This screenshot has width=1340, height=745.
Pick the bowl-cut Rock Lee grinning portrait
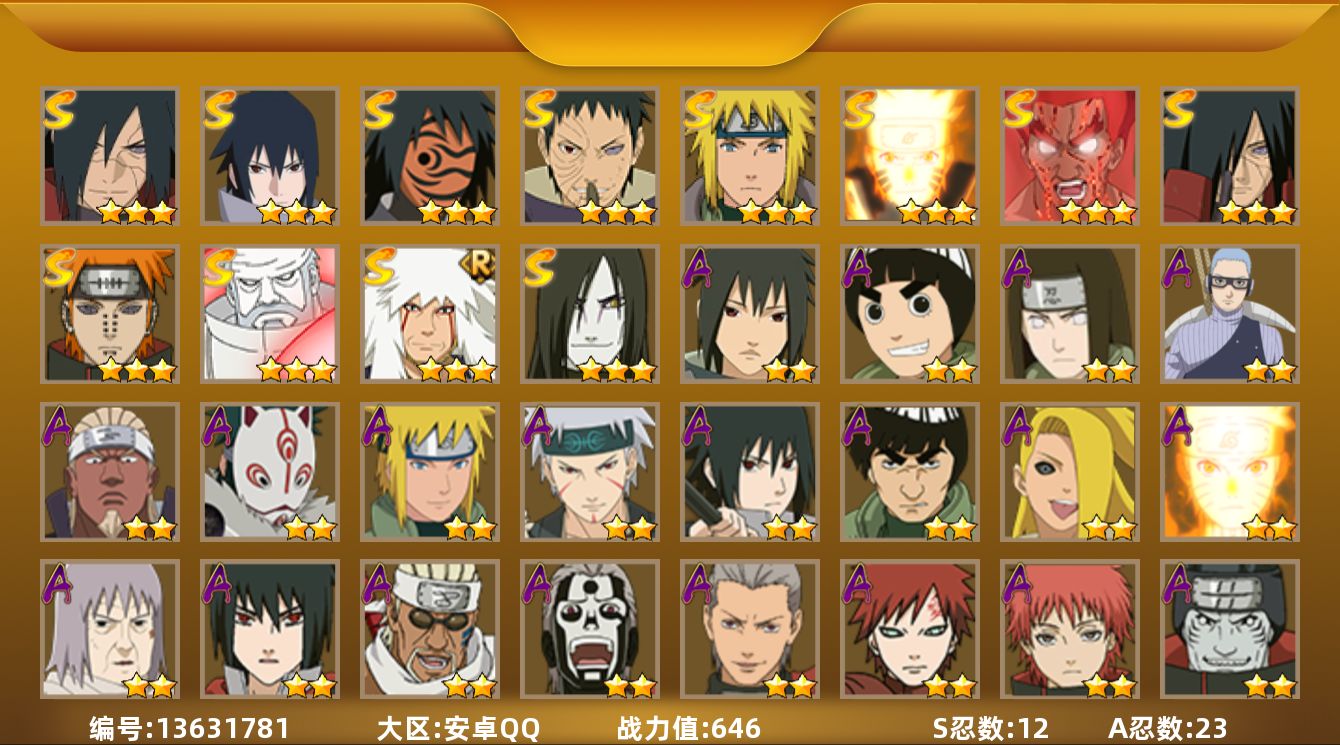pos(909,314)
